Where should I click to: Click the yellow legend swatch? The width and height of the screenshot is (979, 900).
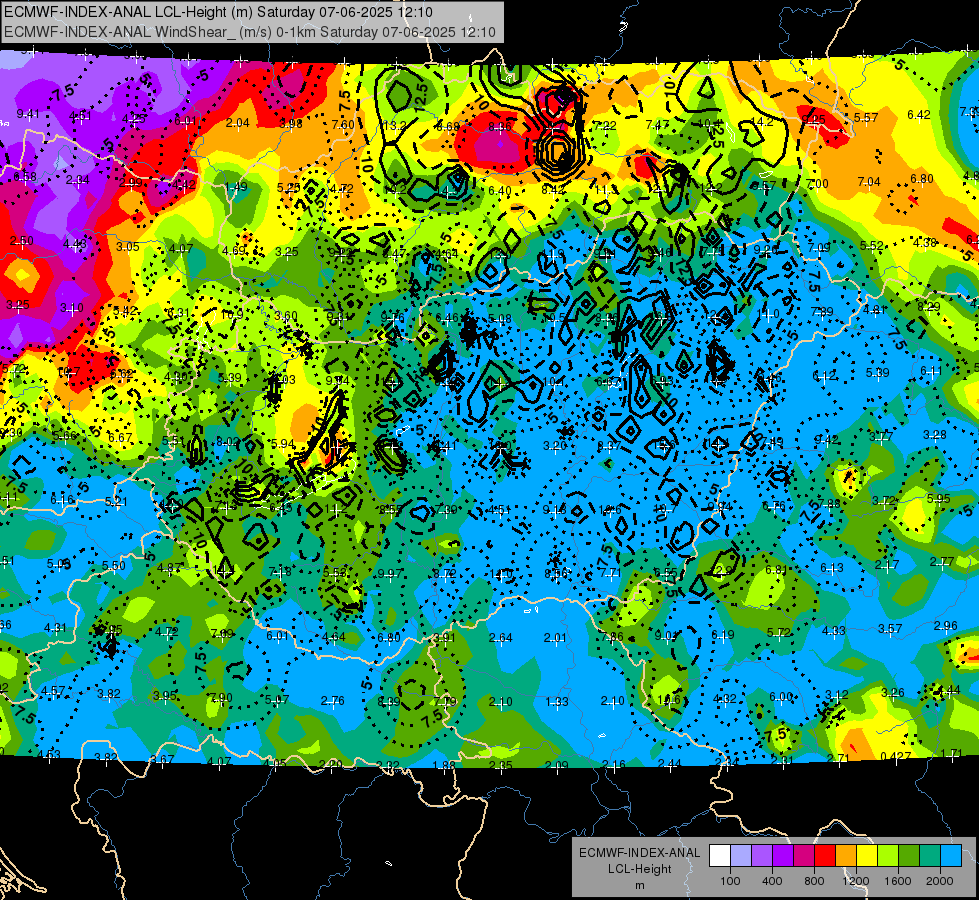coord(867,855)
